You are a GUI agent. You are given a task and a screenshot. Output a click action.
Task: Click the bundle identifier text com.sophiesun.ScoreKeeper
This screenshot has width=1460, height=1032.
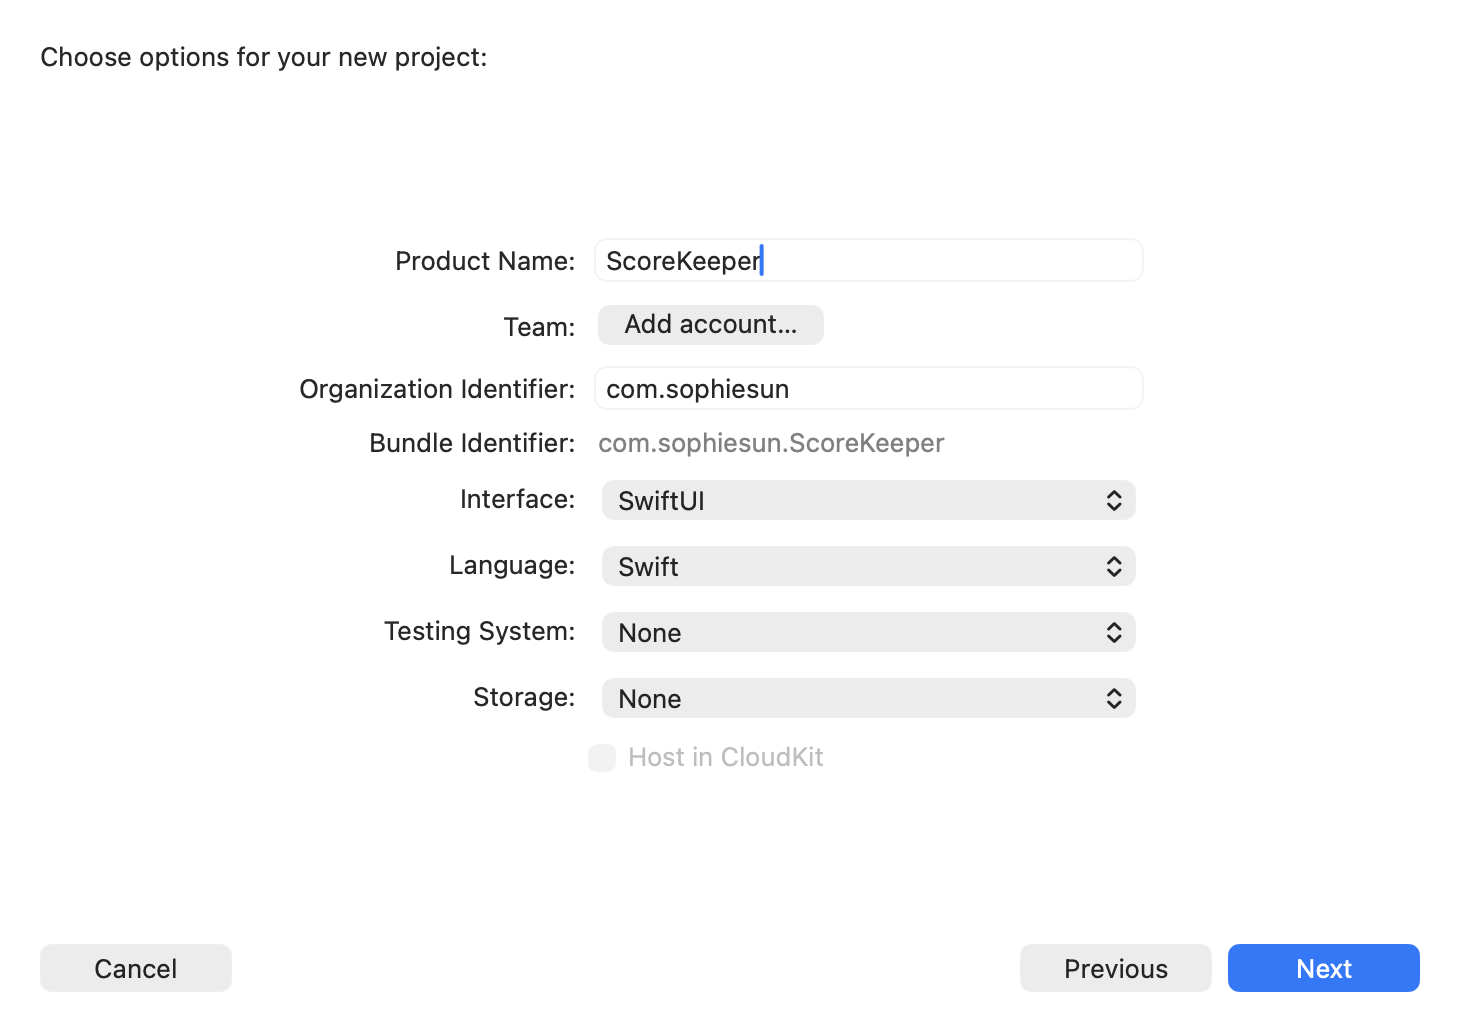pos(771,443)
